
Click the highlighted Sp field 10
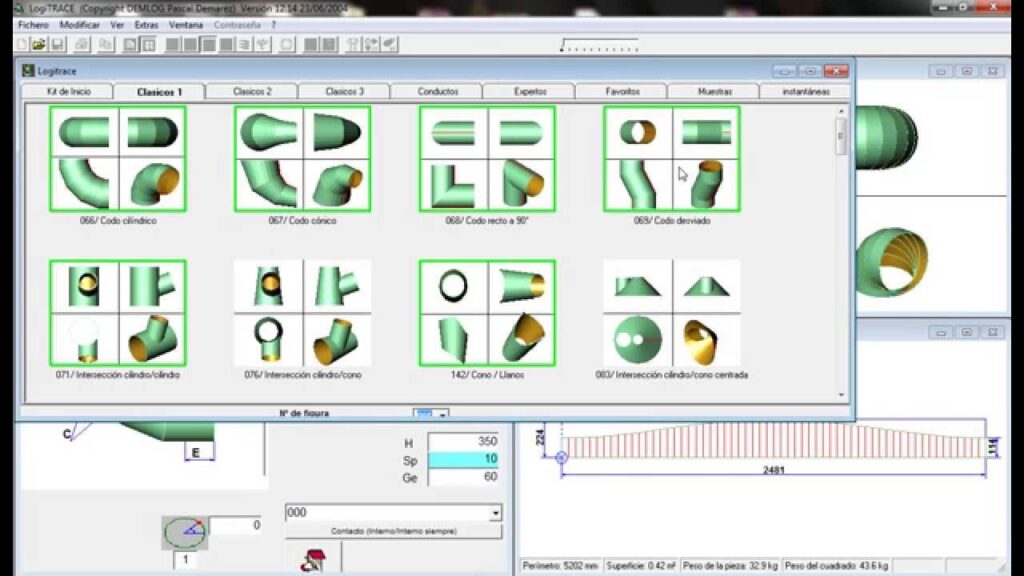pyautogui.click(x=464, y=459)
